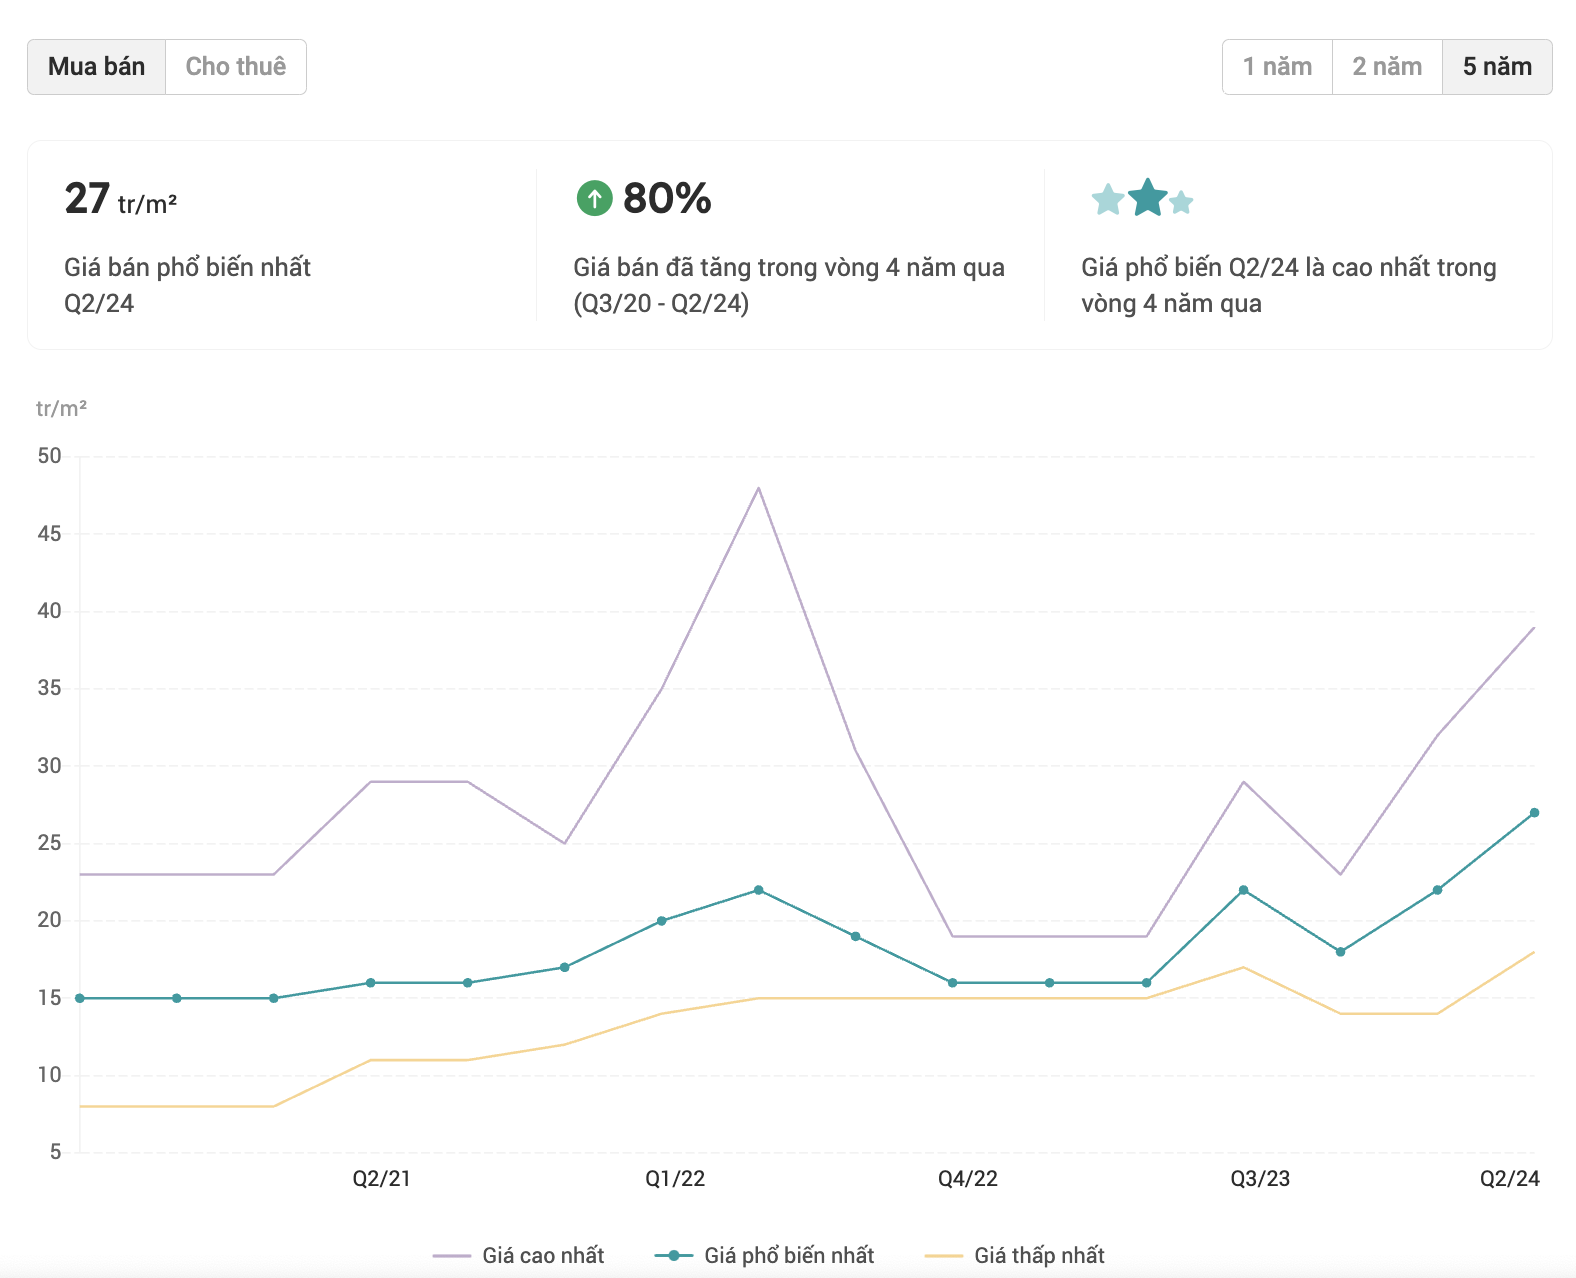Click the Q3/23 x-axis label
This screenshot has height=1278, width=1576.
1260,1179
